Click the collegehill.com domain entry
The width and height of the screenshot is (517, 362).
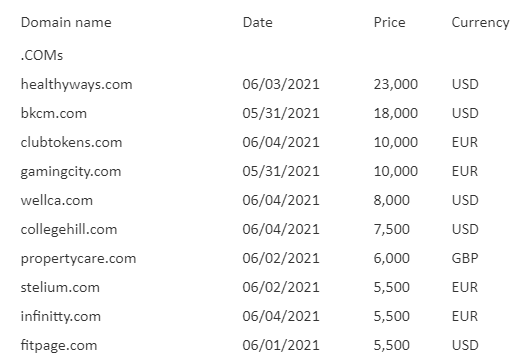pos(69,230)
